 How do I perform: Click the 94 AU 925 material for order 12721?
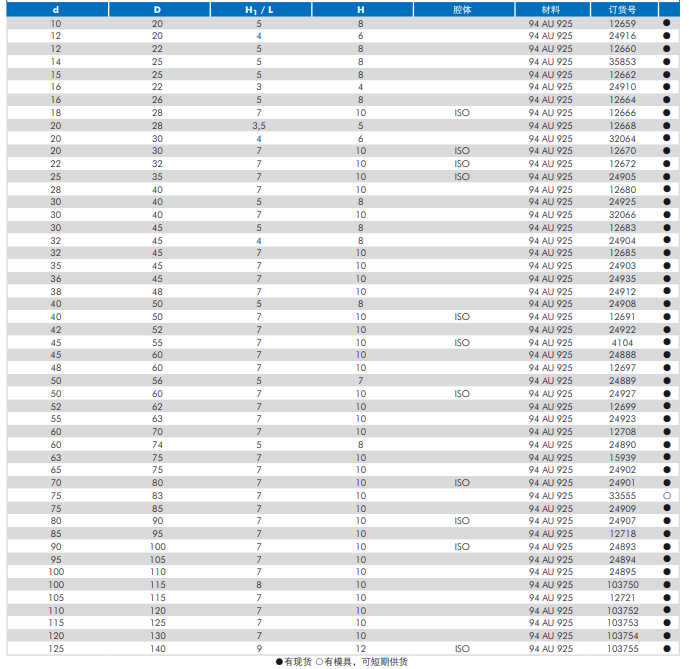550,598
